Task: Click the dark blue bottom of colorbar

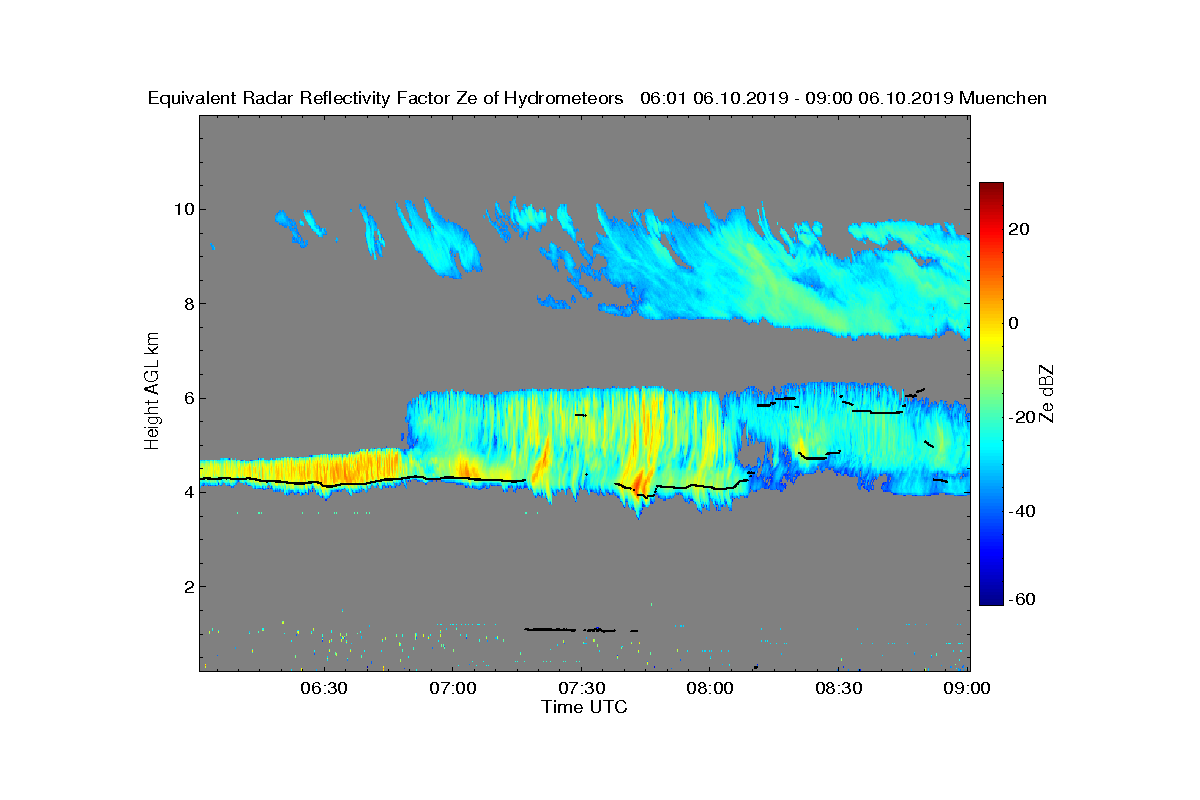Action: click(x=991, y=597)
